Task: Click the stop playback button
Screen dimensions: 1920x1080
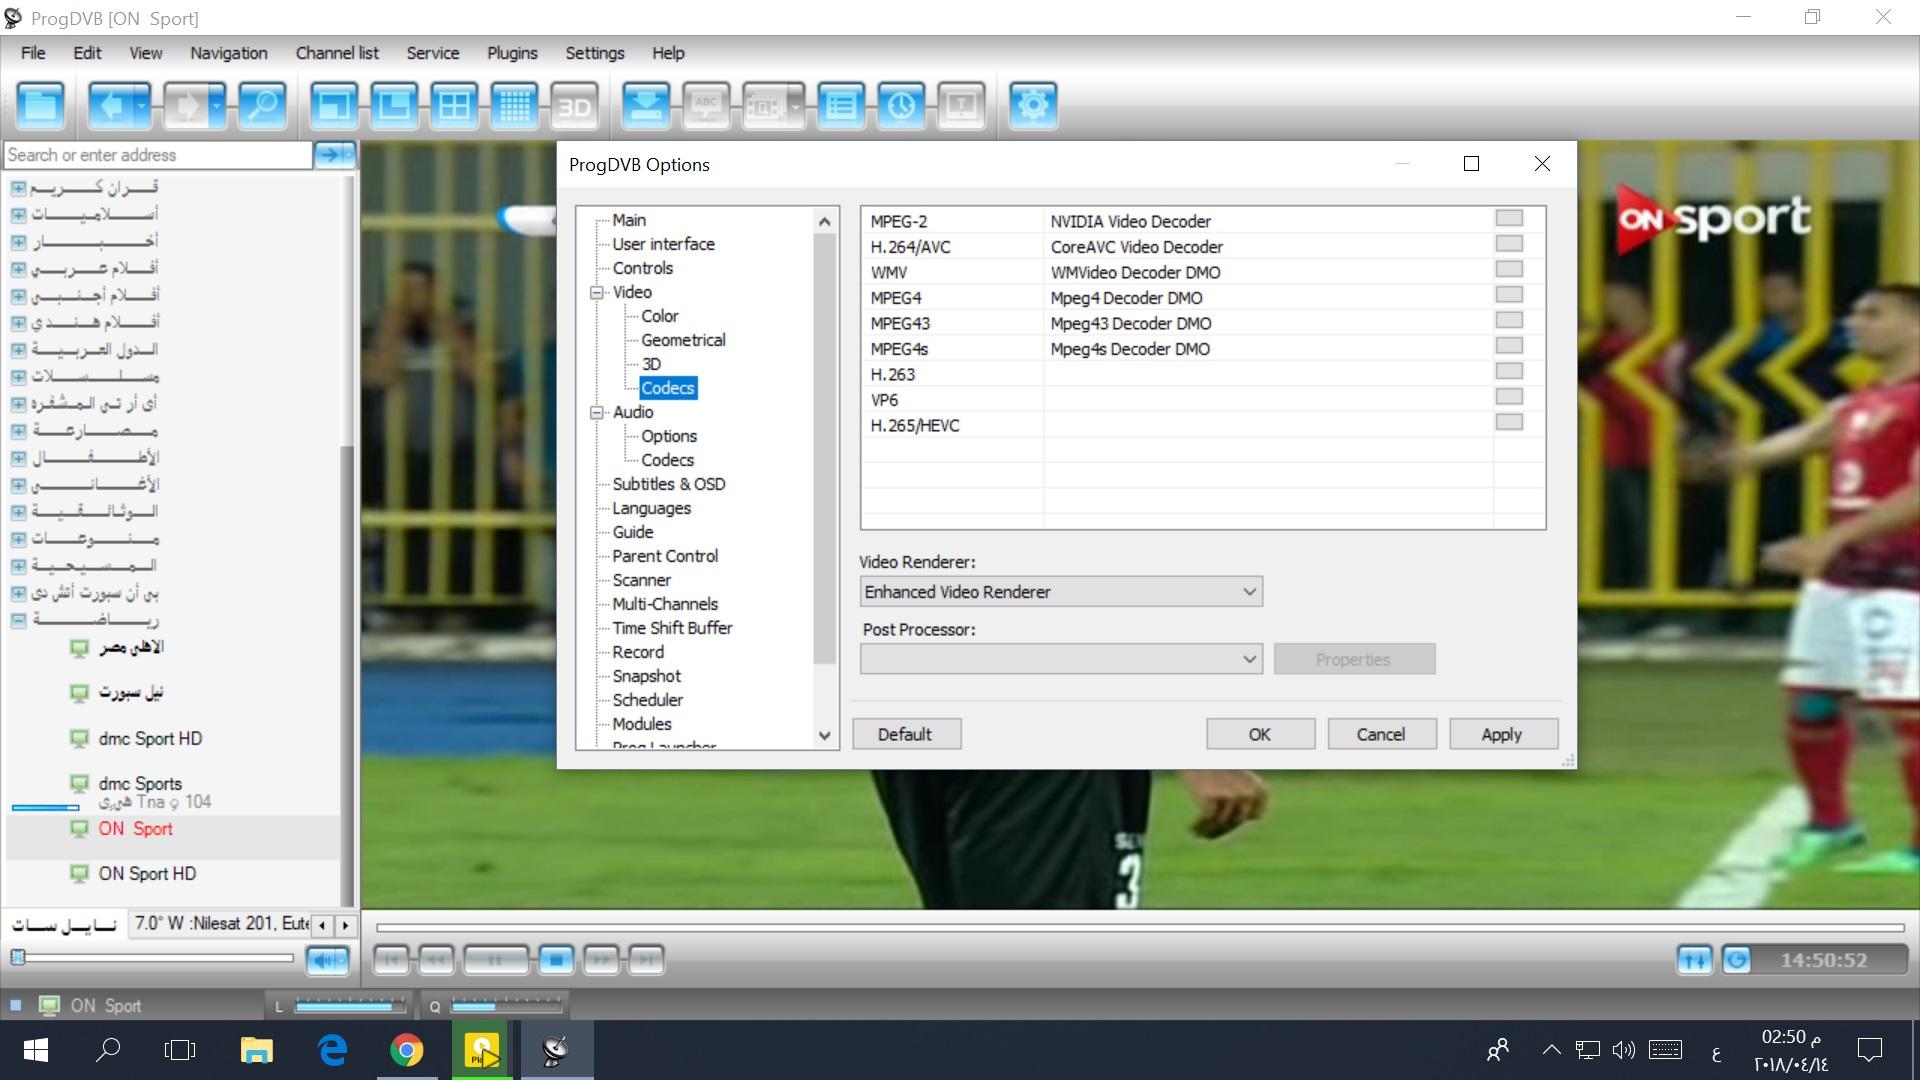Action: 556,960
